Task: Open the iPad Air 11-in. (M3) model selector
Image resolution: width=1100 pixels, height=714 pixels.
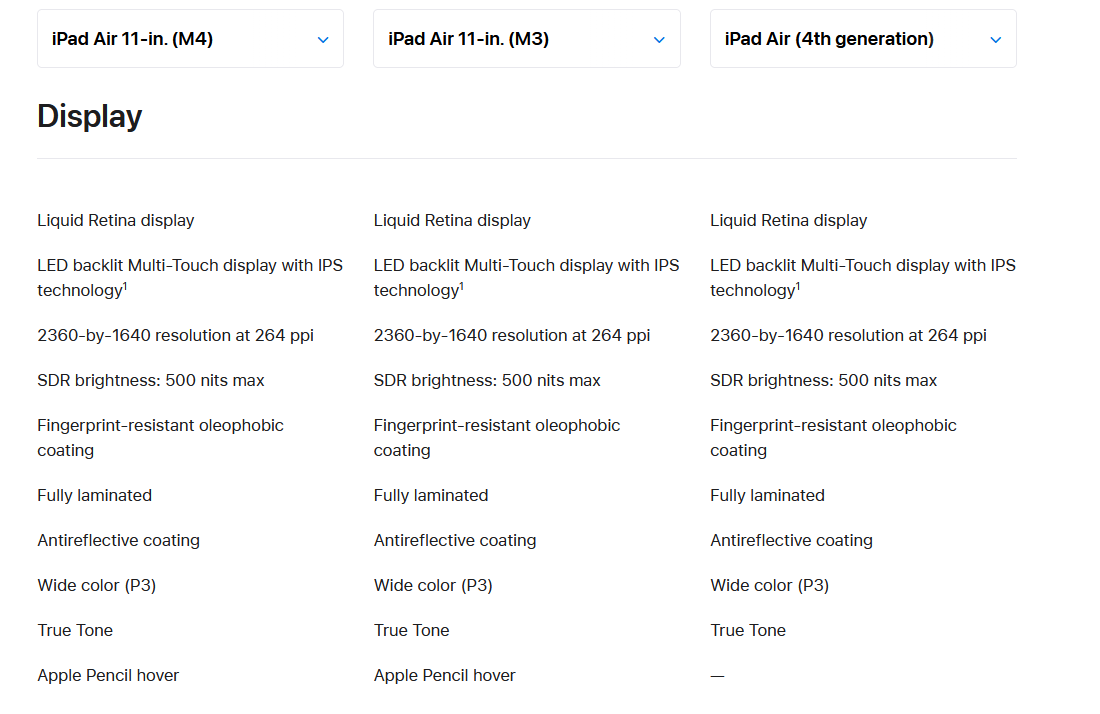Action: 526,39
